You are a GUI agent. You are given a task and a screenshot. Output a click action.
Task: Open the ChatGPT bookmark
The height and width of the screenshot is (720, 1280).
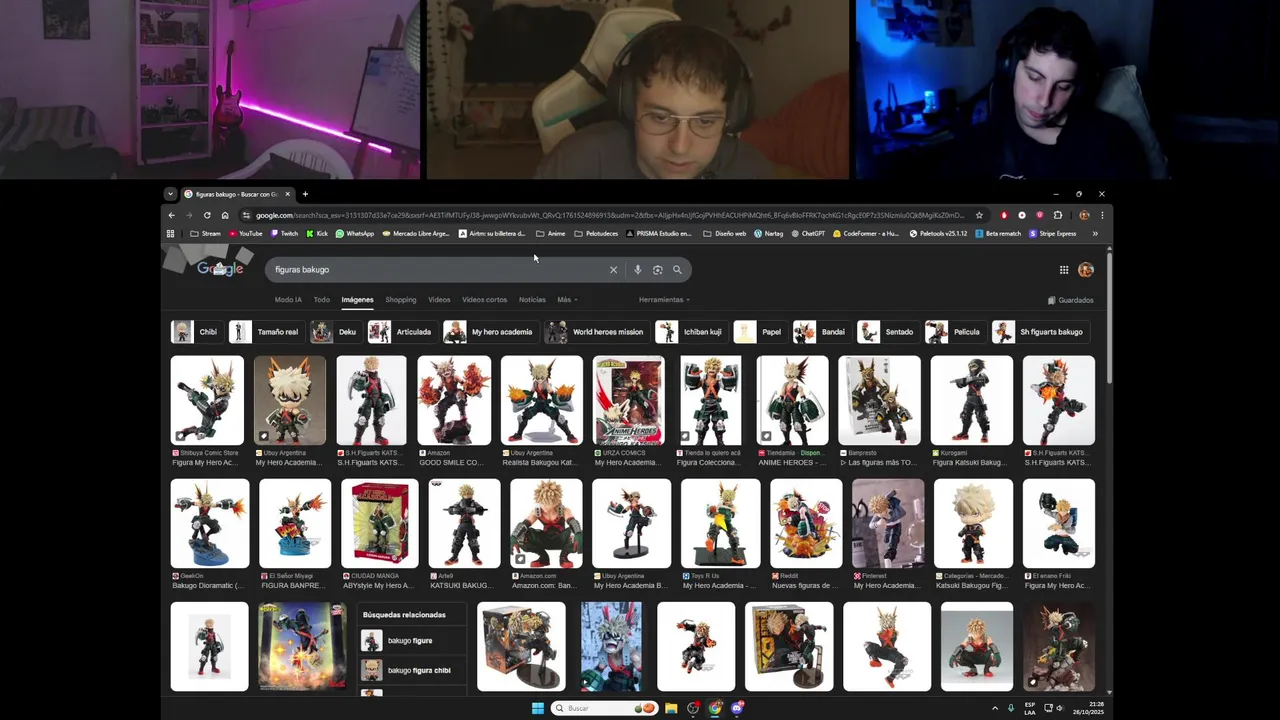pos(808,234)
